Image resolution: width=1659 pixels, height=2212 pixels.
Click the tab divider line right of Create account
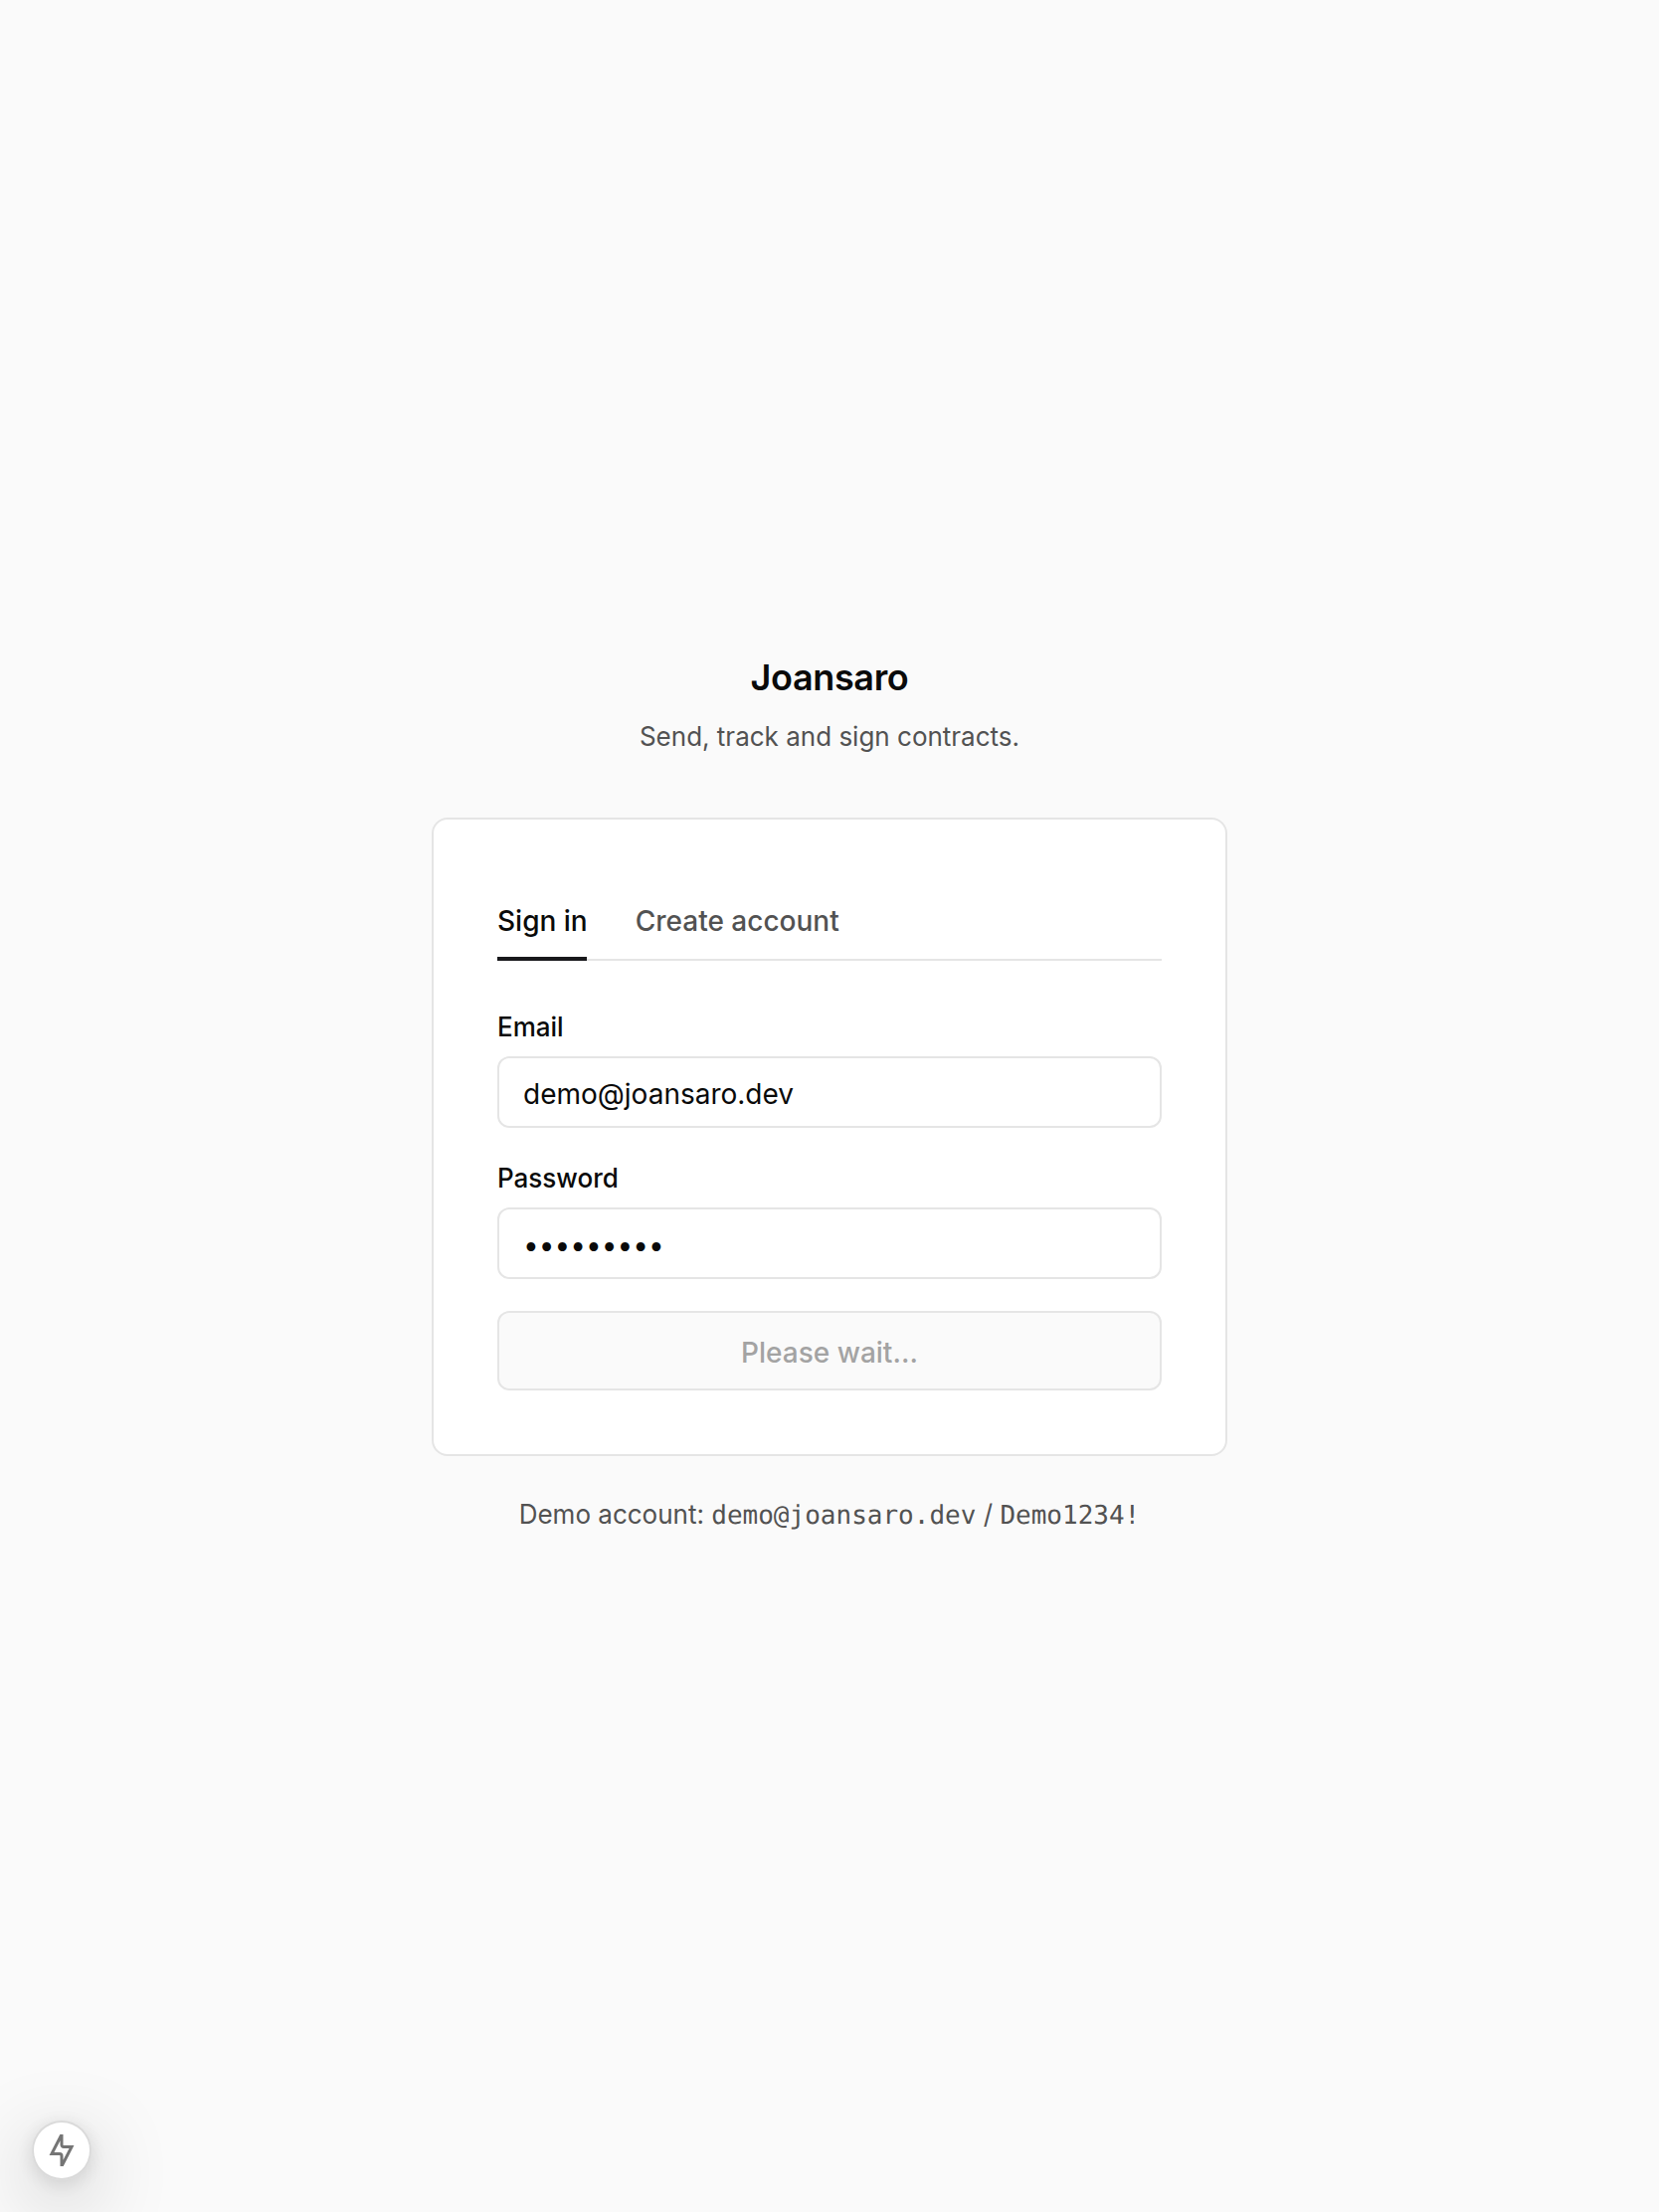click(x=1000, y=960)
